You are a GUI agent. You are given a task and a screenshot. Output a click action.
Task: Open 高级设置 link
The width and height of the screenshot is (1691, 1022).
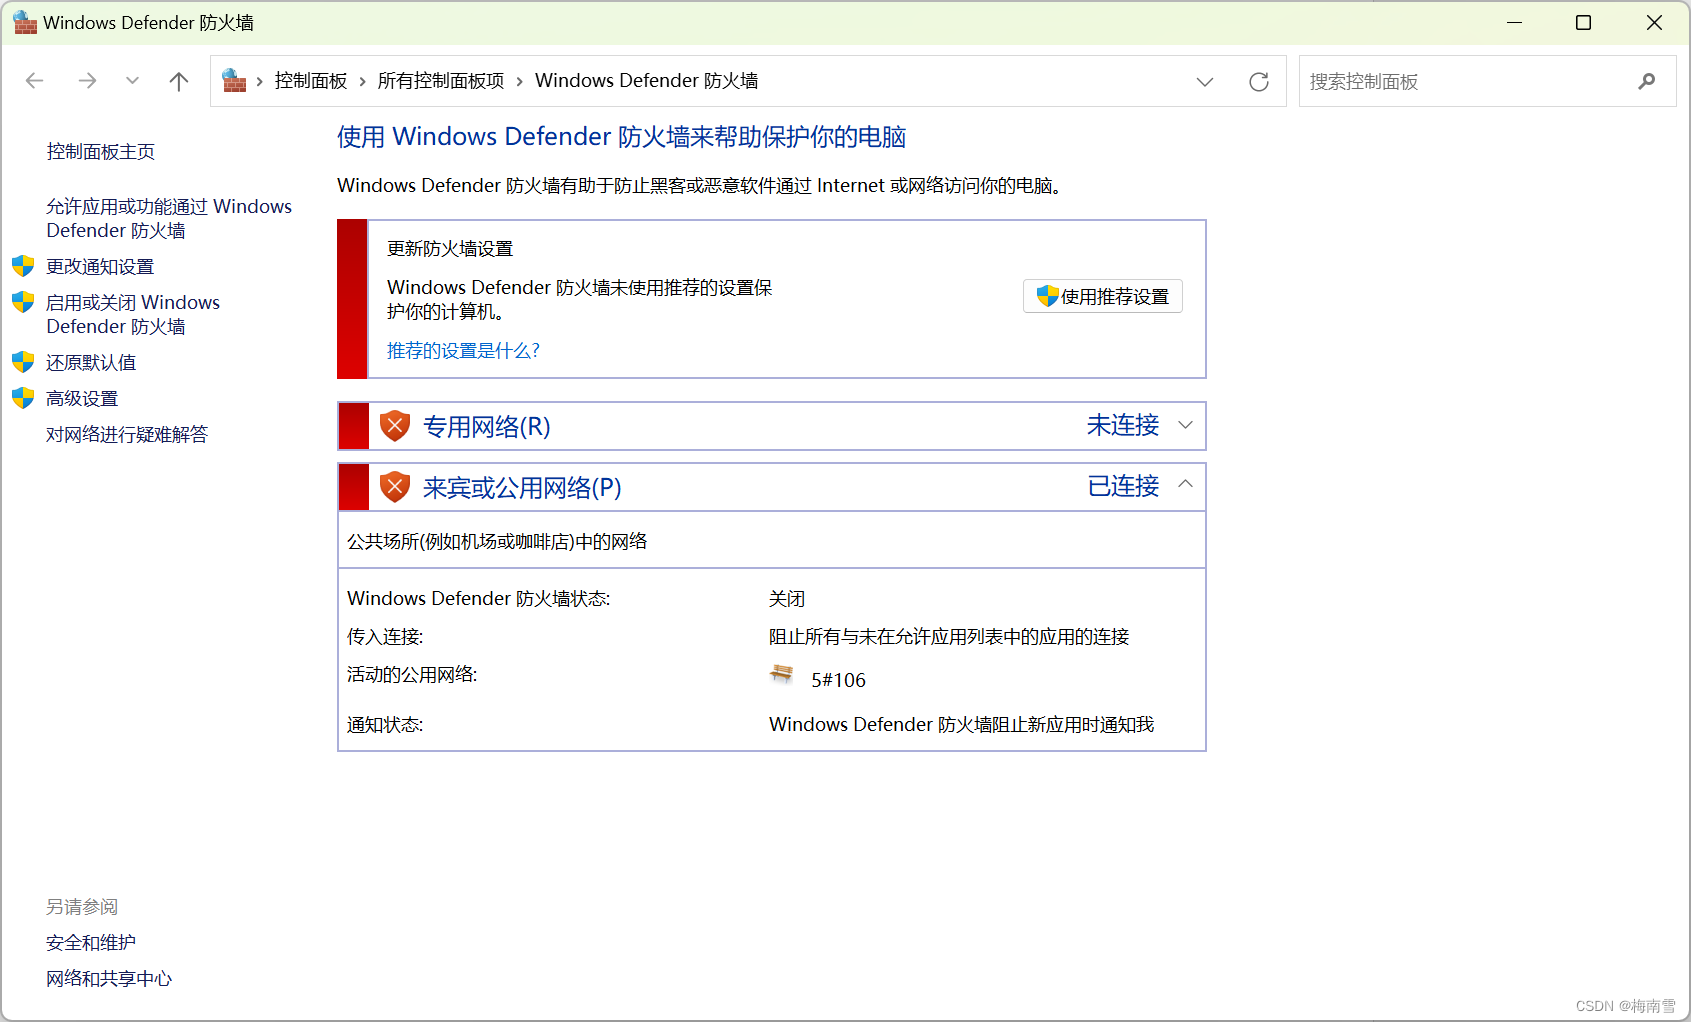82,399
